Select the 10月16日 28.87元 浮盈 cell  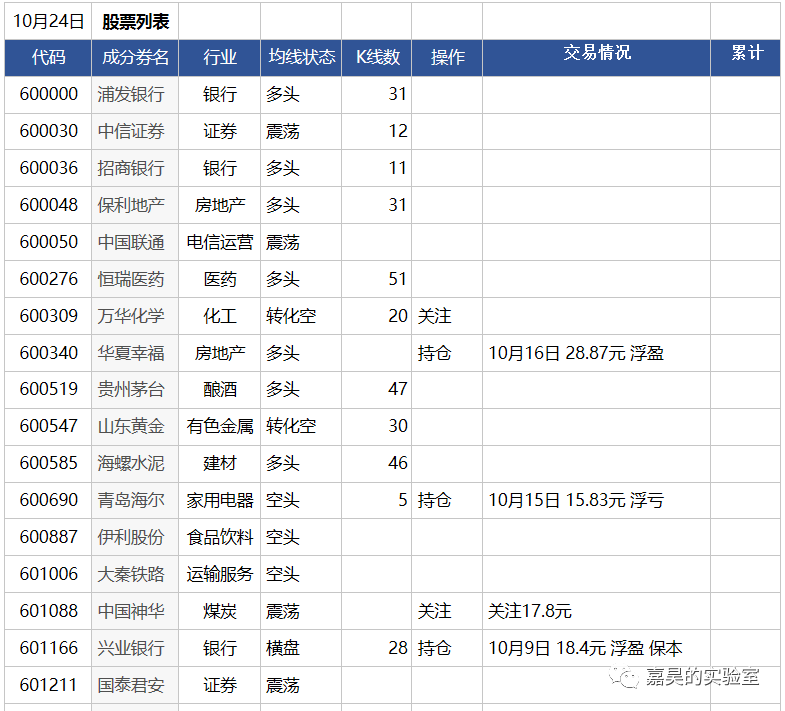pos(596,353)
